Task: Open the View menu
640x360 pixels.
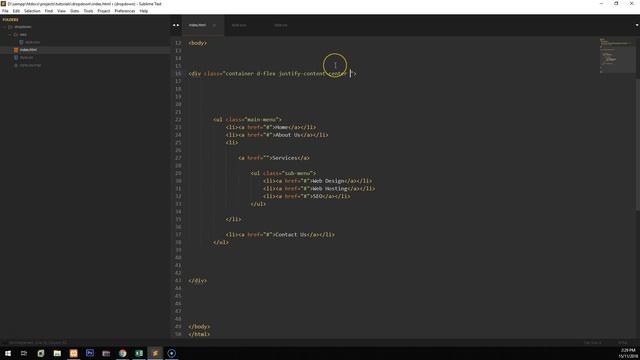Action: click(x=61, y=11)
